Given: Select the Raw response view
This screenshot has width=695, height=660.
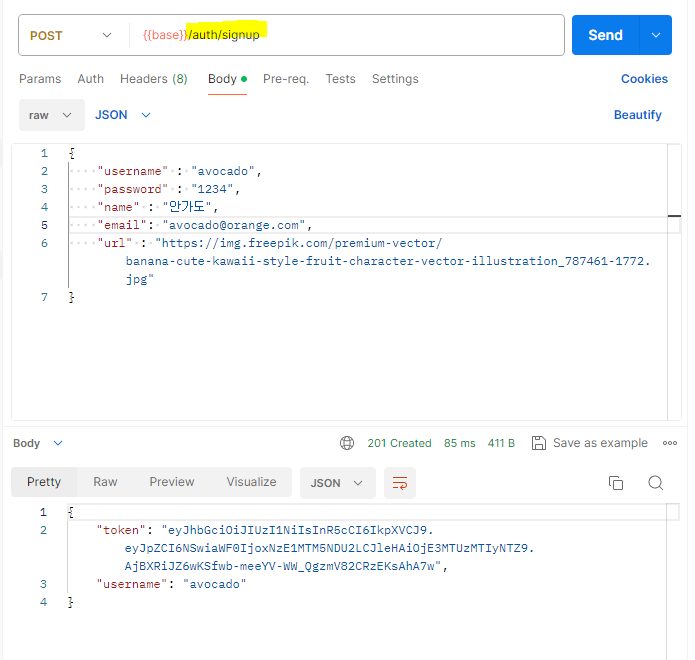Looking at the screenshot, I should [105, 482].
